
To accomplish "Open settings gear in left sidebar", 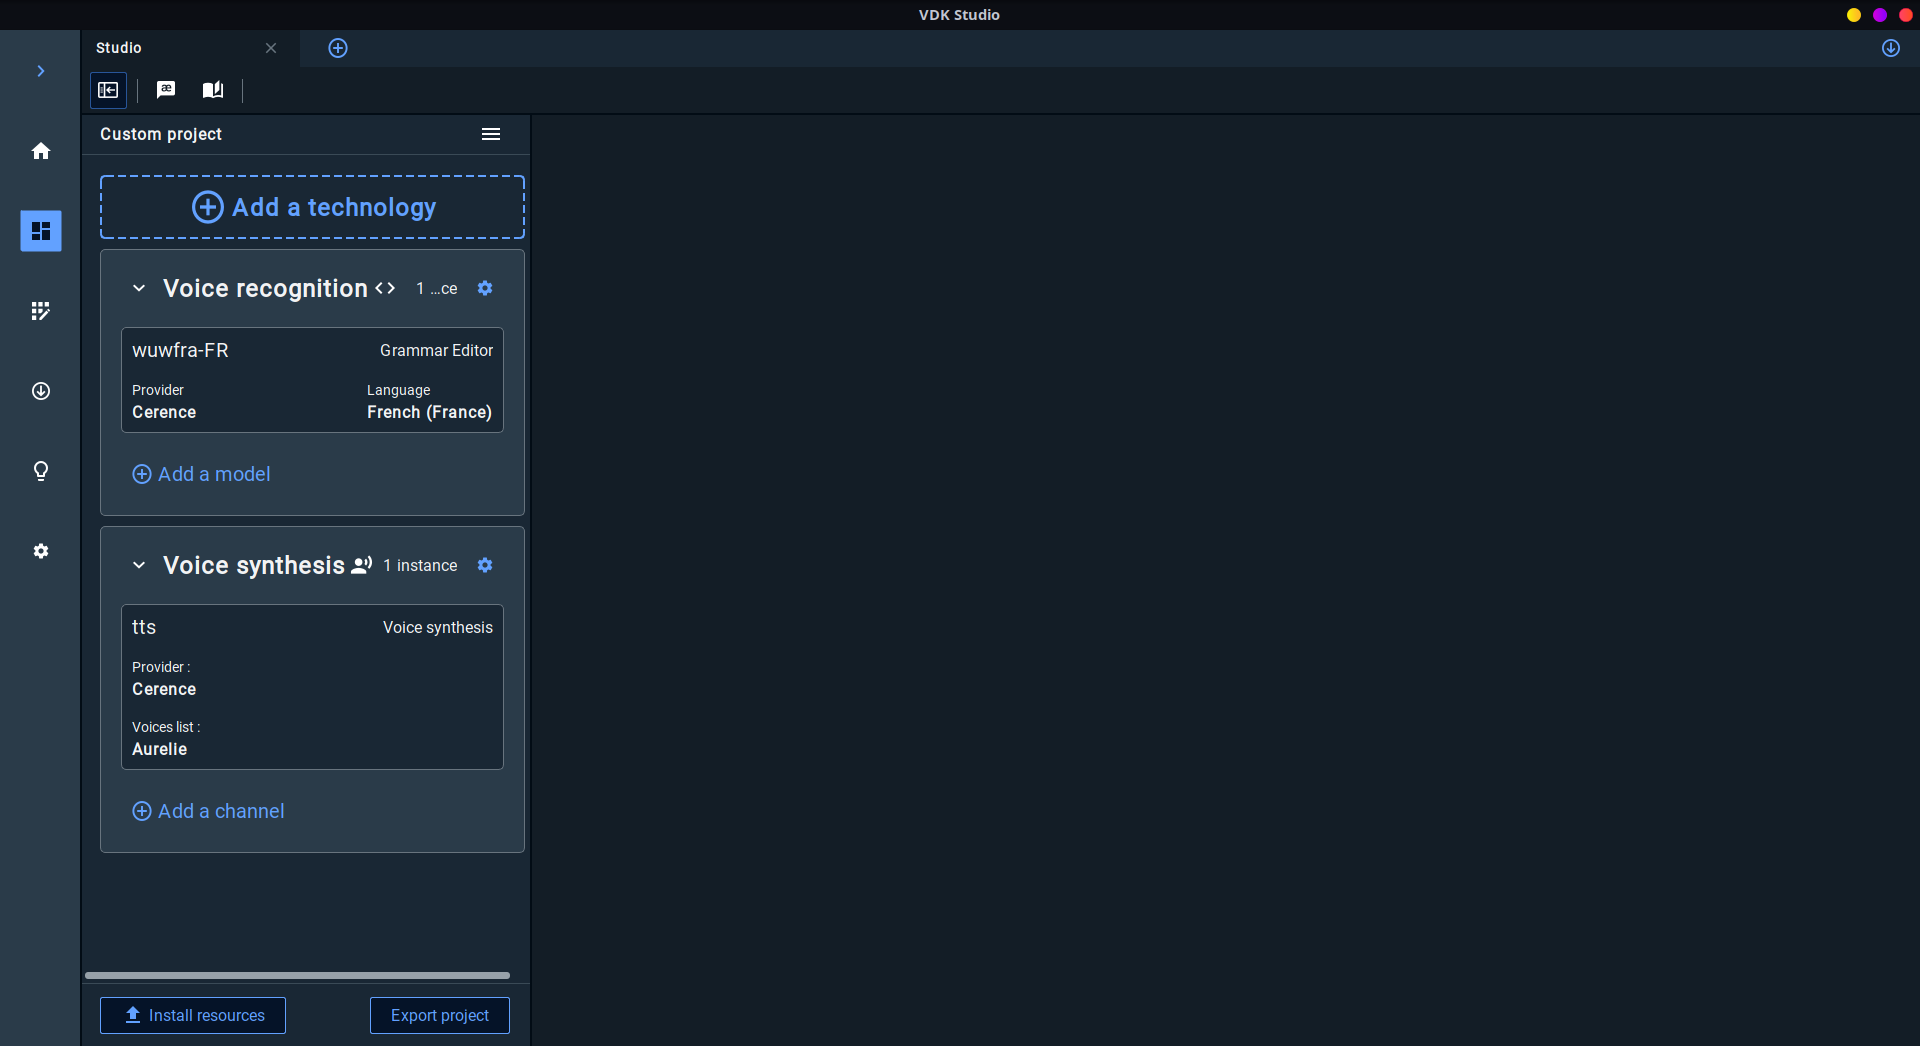I will click(41, 551).
